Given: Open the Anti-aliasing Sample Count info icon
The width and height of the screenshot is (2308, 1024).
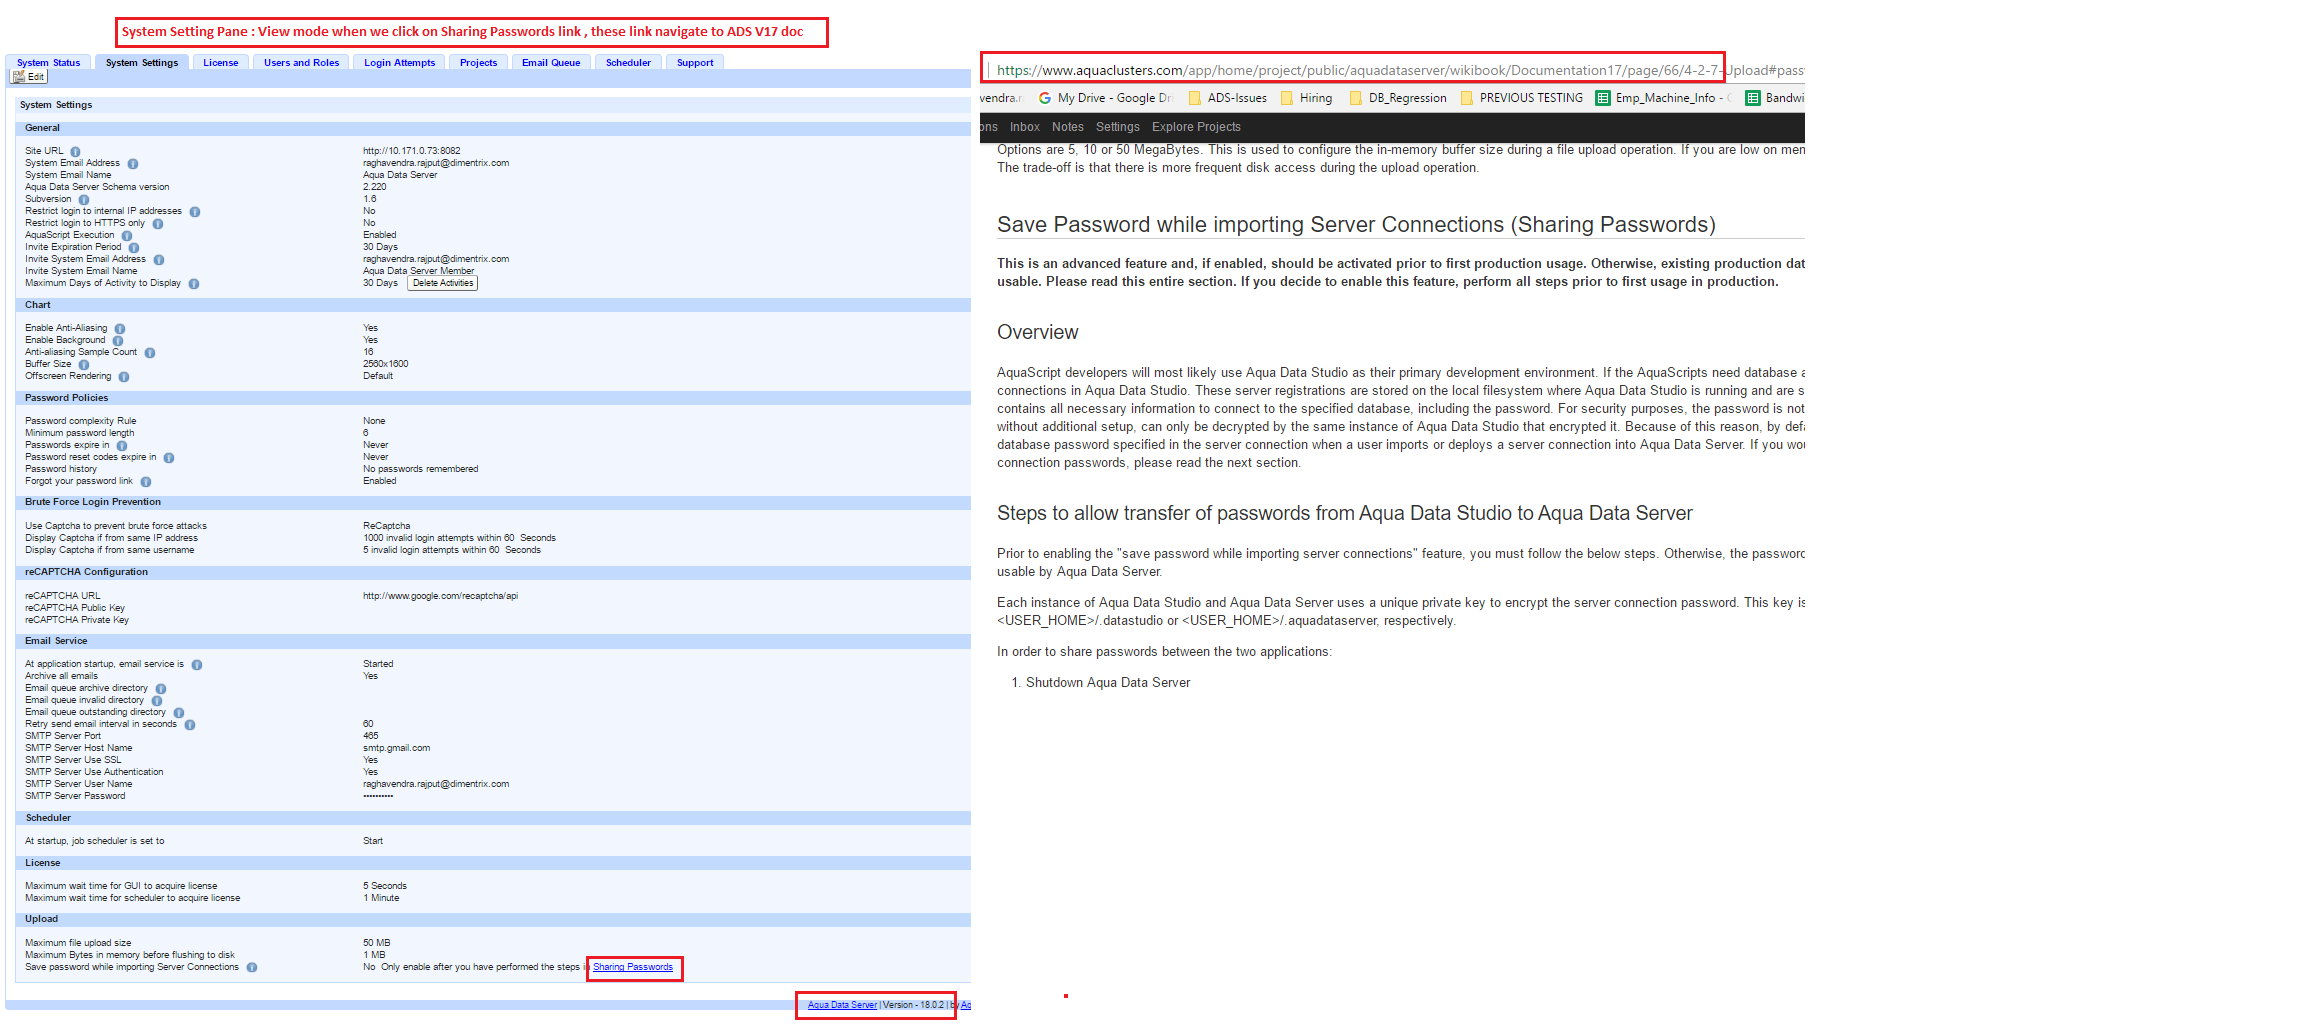Looking at the screenshot, I should click(150, 353).
